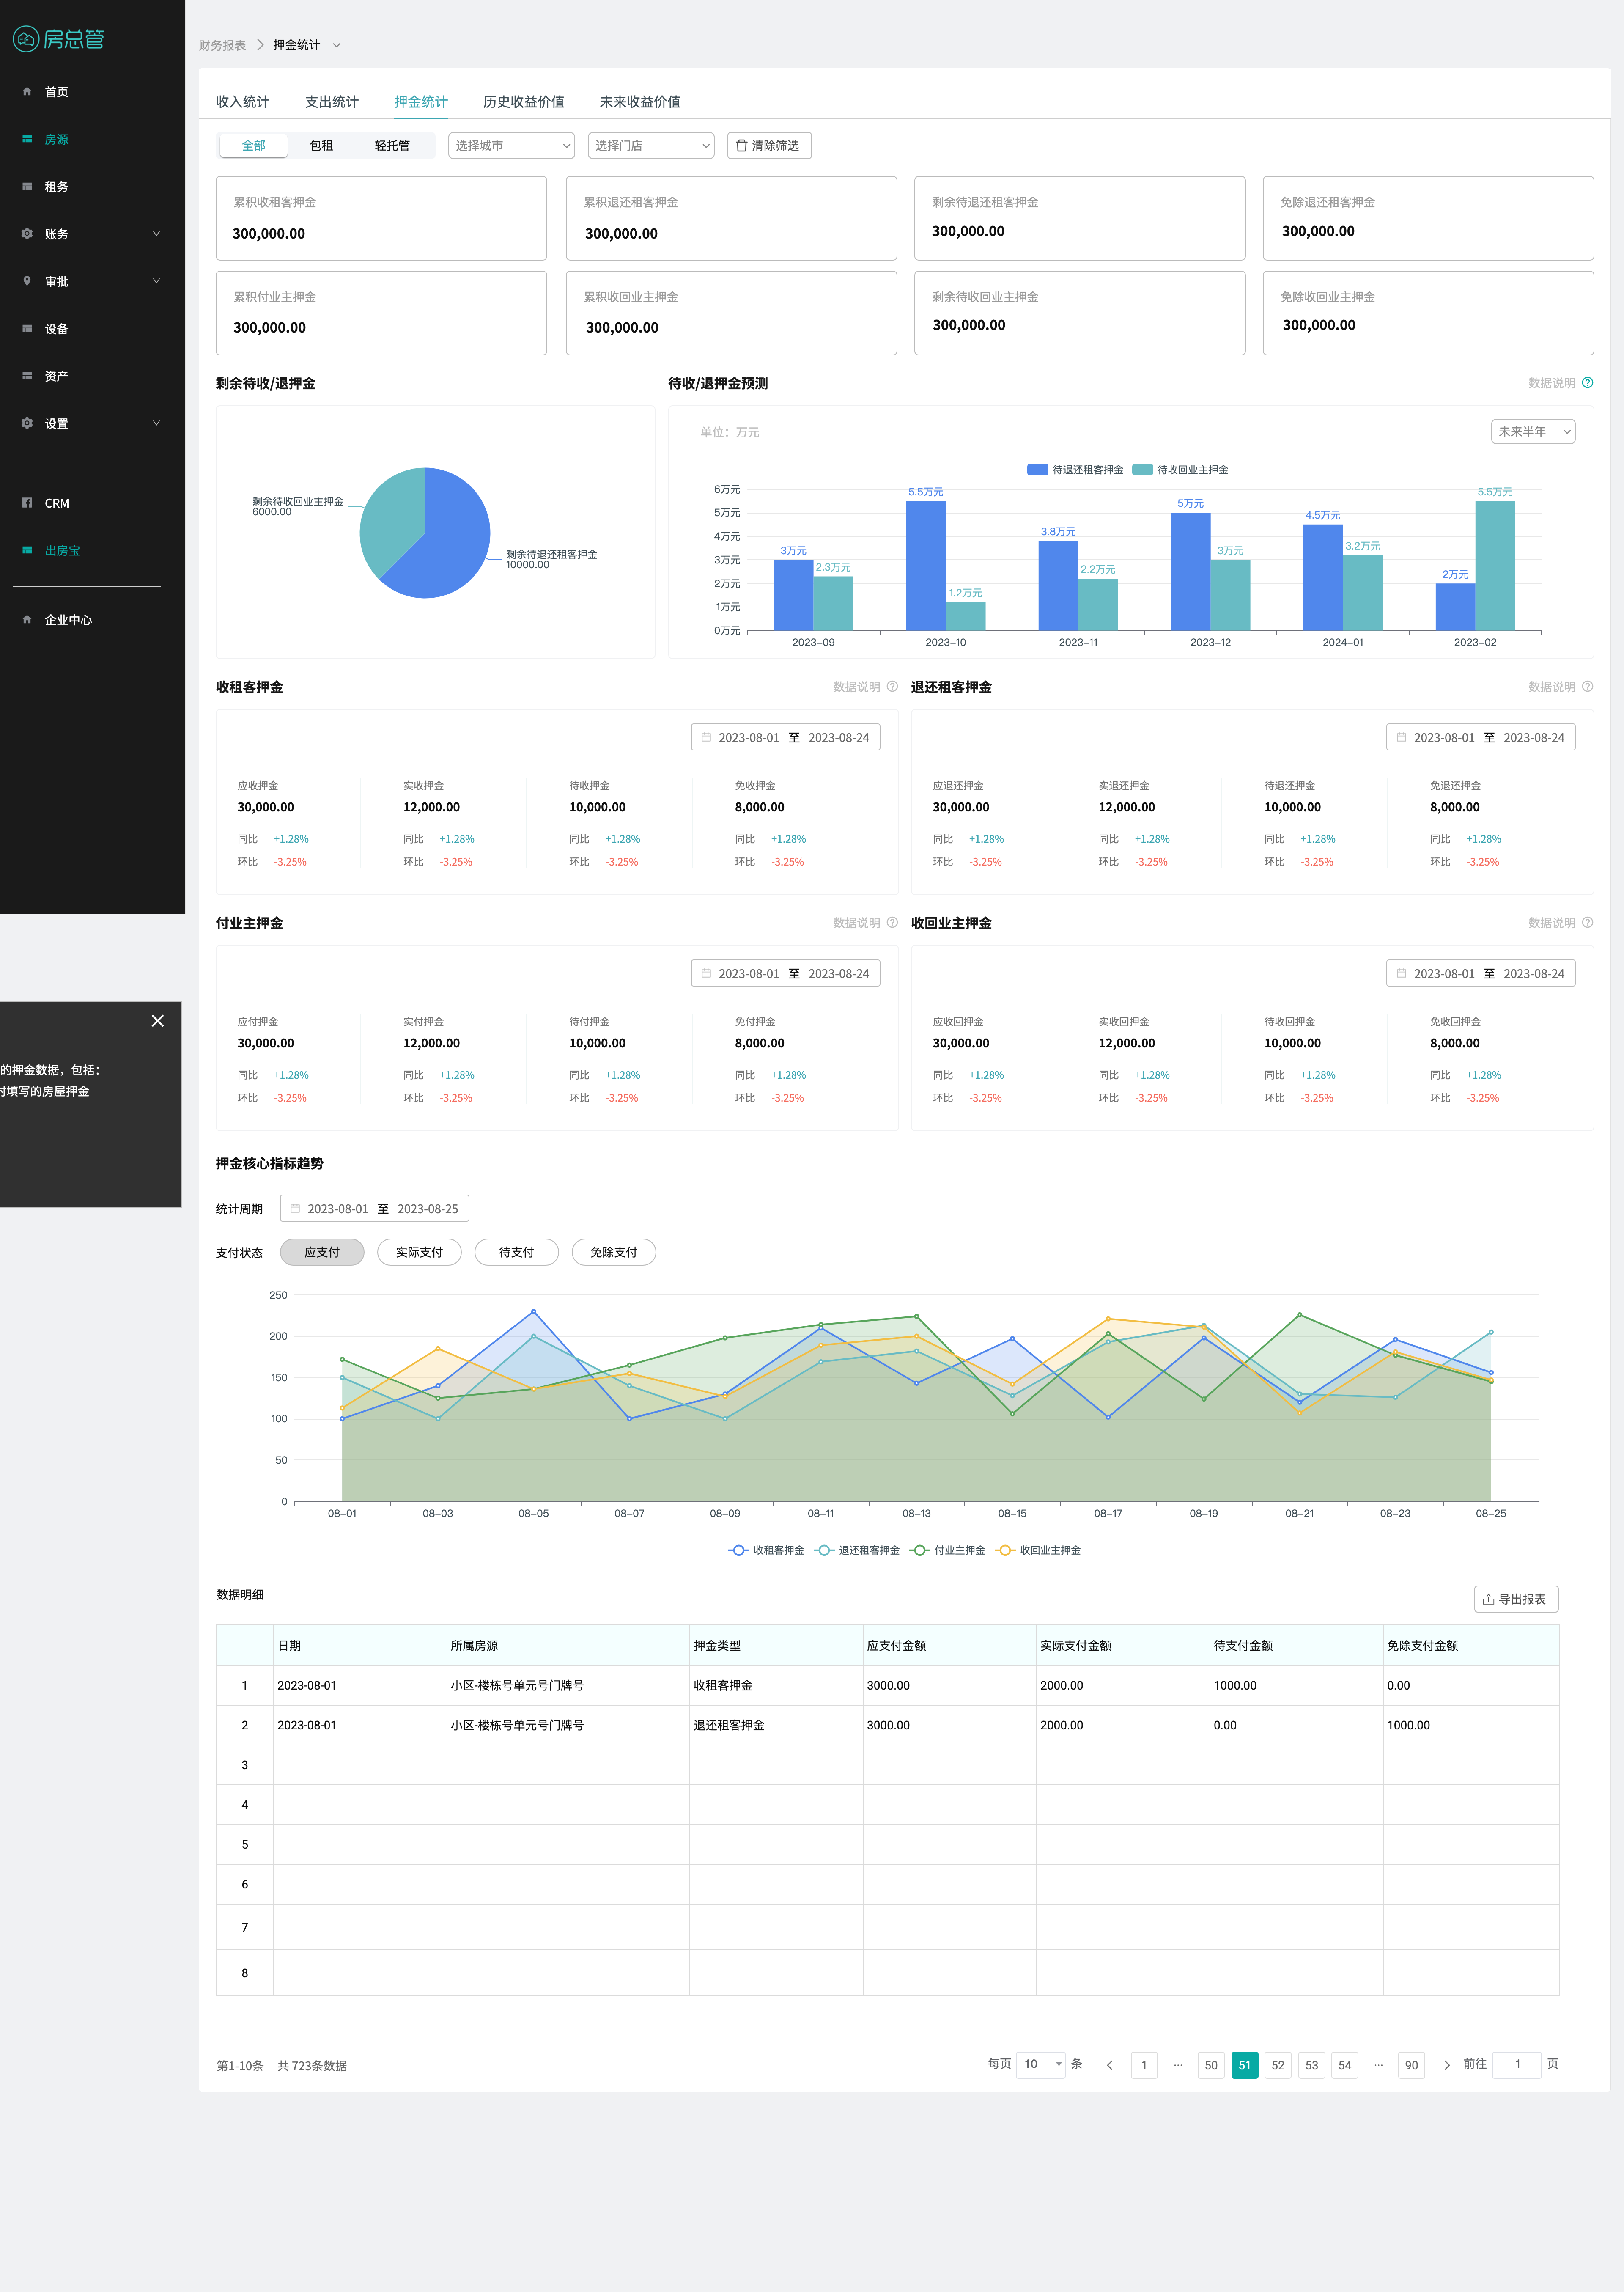This screenshot has height=2292, width=1624.
Task: Select 待支付 payment status
Action: click(516, 1252)
